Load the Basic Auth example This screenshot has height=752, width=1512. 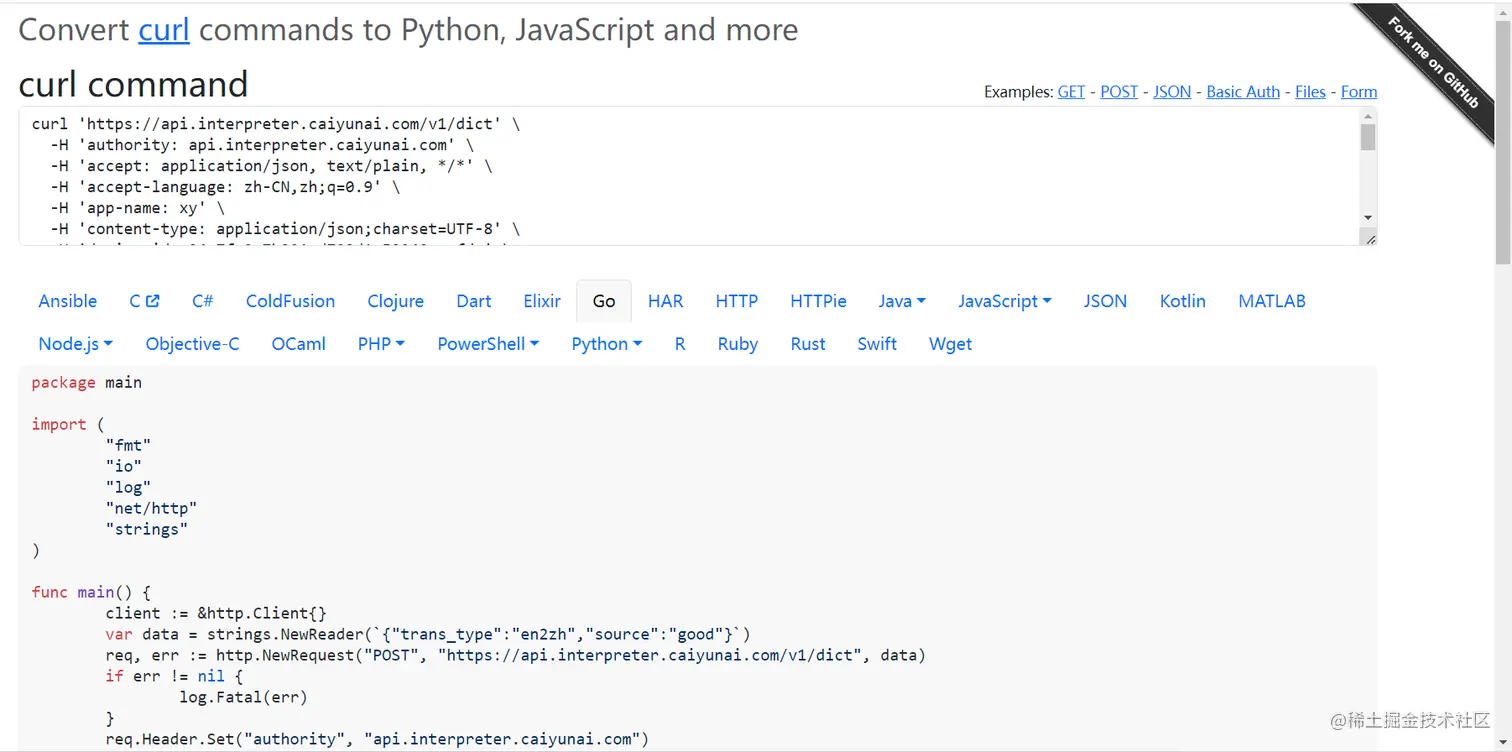tap(1243, 92)
